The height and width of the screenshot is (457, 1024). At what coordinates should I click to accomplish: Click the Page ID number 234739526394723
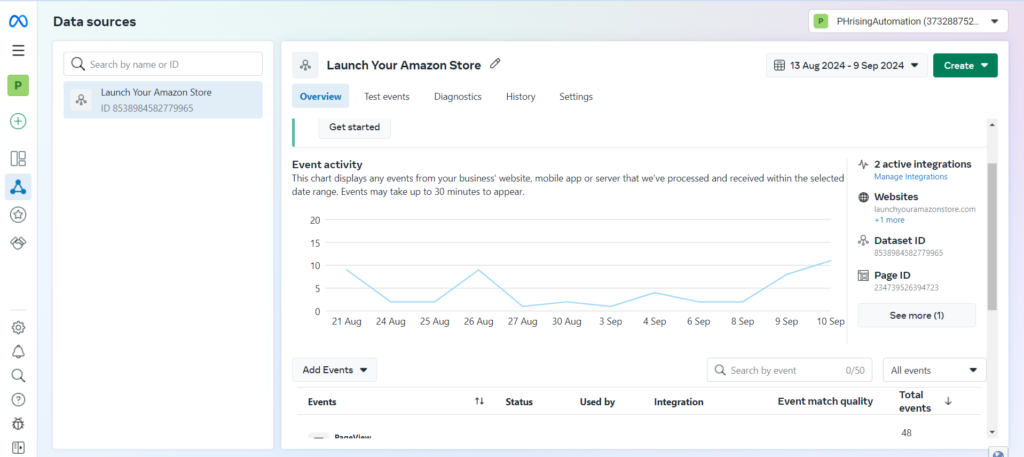tap(906, 287)
